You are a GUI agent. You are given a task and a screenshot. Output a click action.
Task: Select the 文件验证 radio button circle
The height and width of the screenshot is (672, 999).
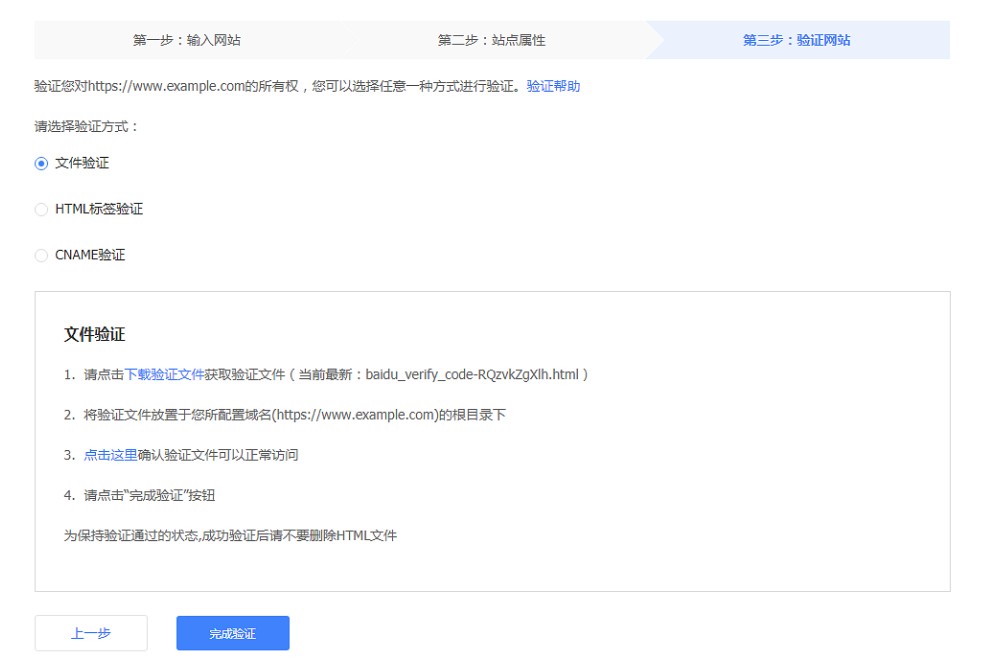(41, 164)
